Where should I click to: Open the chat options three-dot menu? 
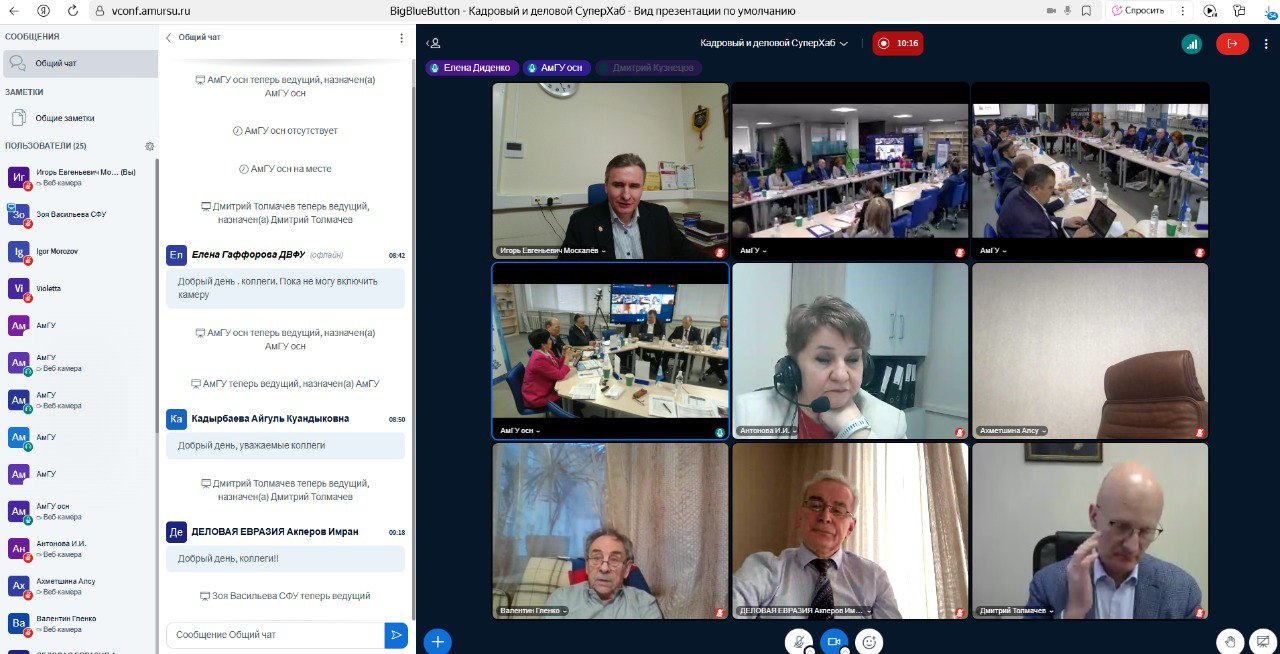coord(402,38)
